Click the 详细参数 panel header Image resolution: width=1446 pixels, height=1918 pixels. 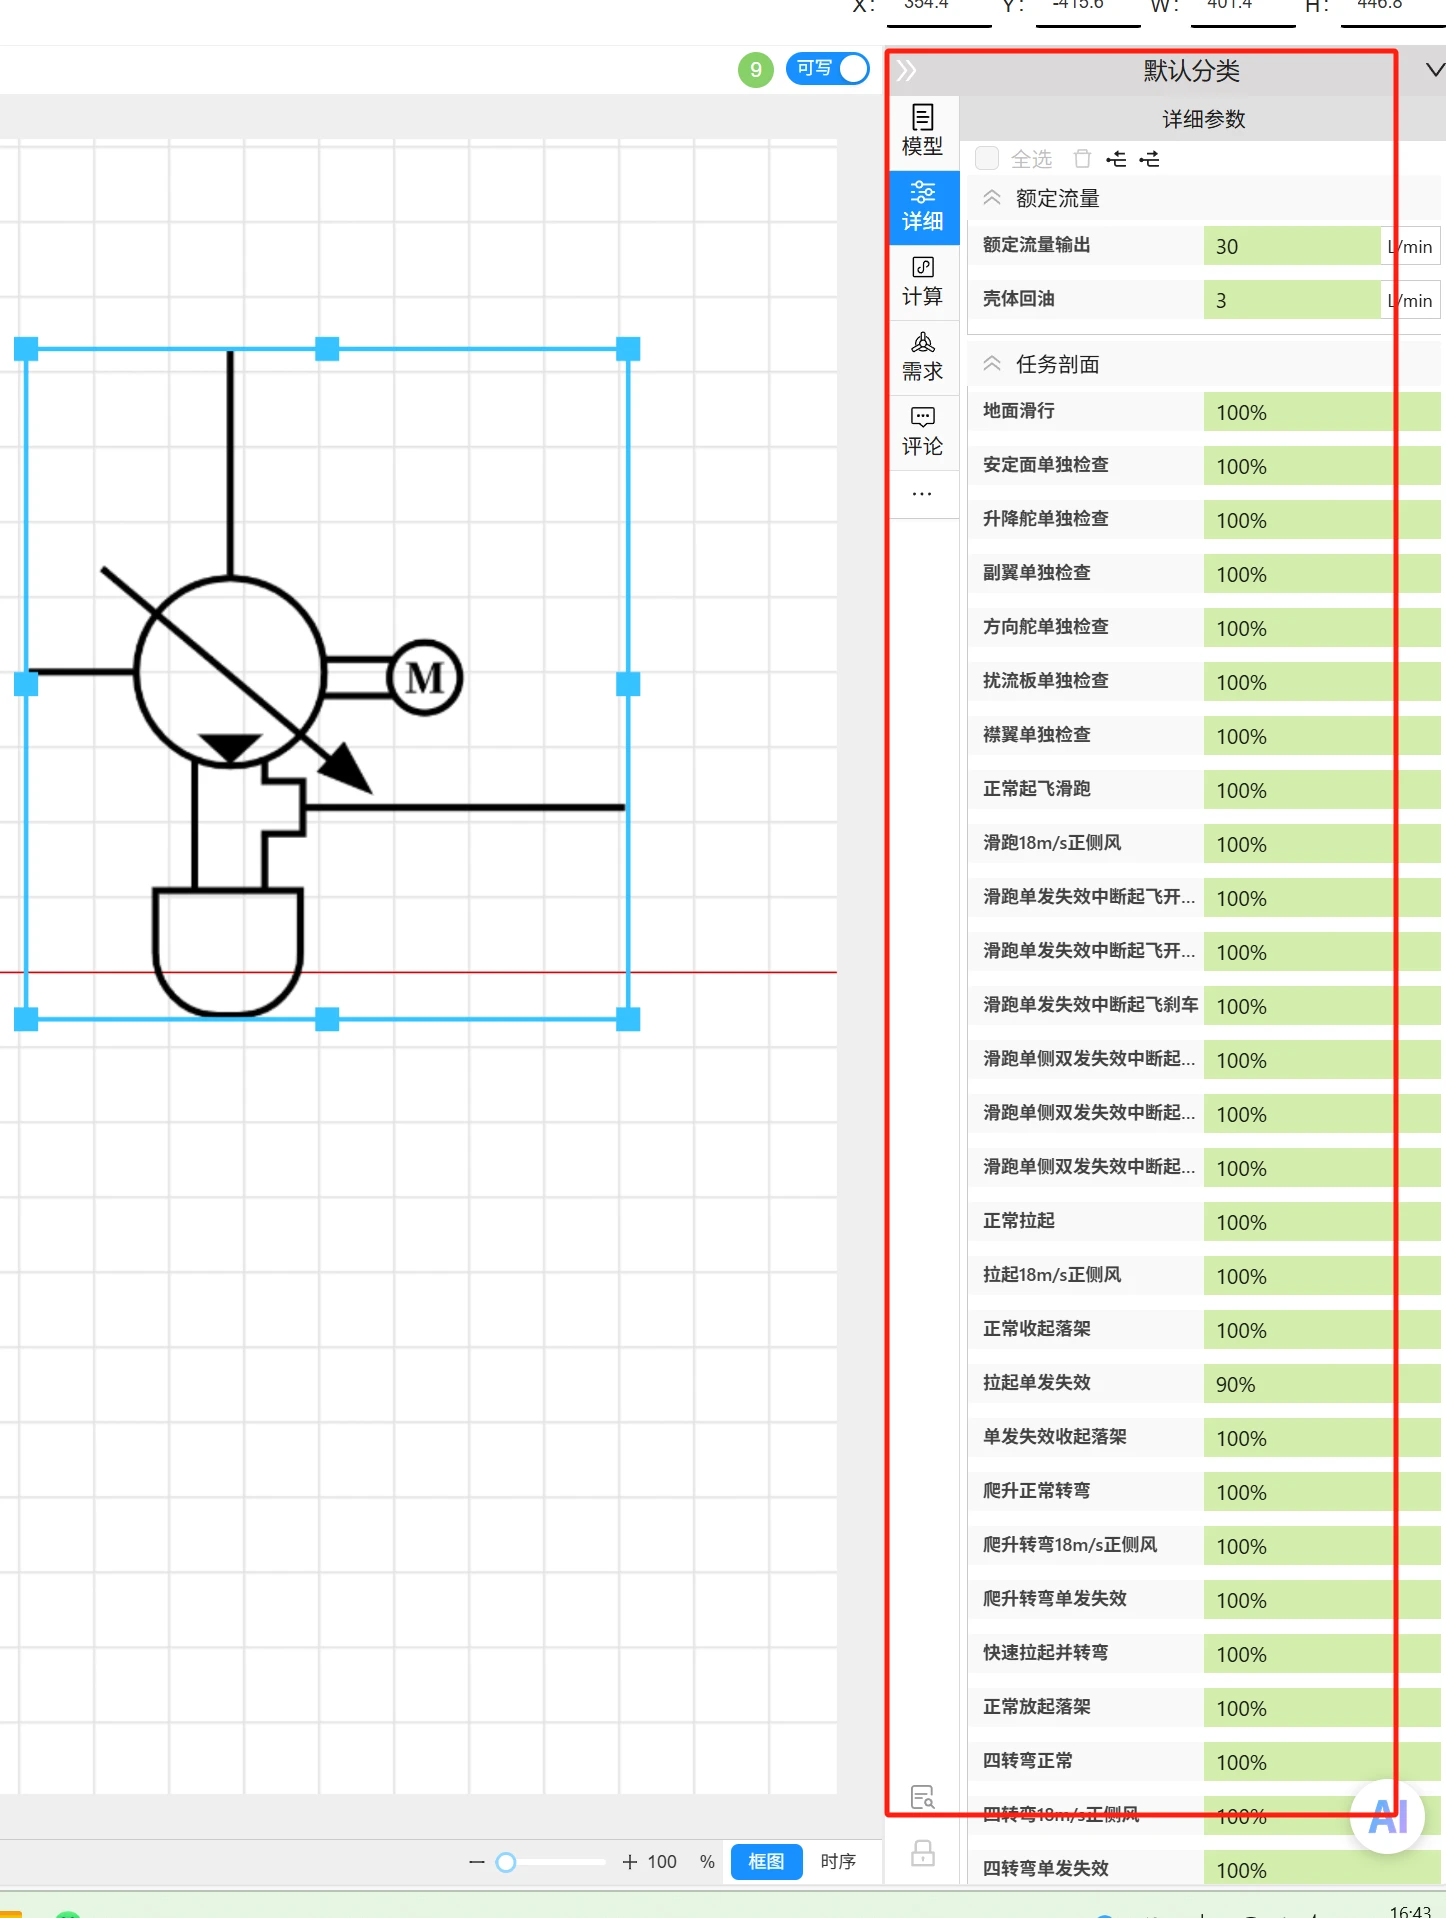(x=1204, y=119)
